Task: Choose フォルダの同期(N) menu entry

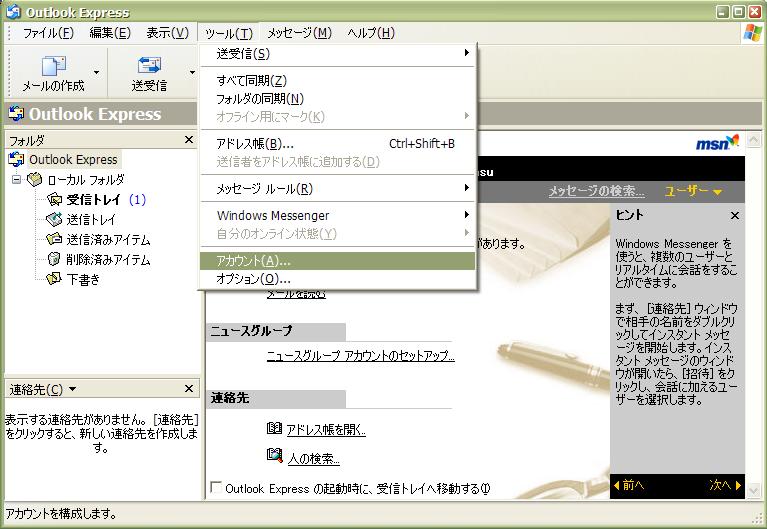Action: [338, 99]
